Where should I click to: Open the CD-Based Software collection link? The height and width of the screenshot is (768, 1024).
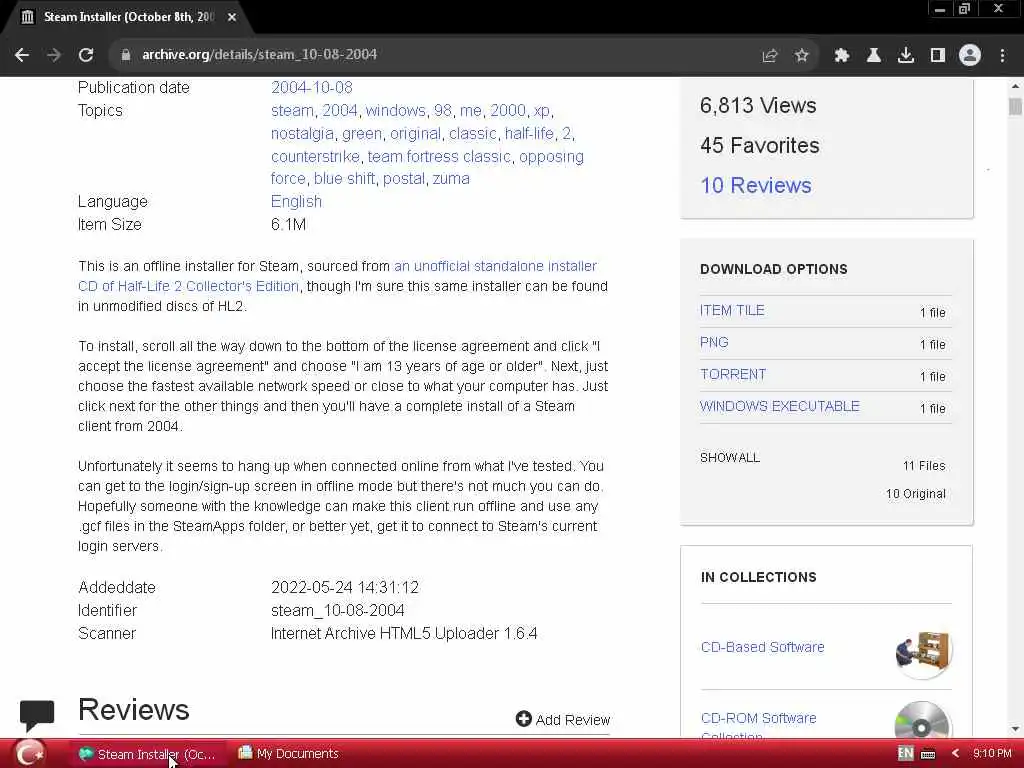tap(762, 647)
